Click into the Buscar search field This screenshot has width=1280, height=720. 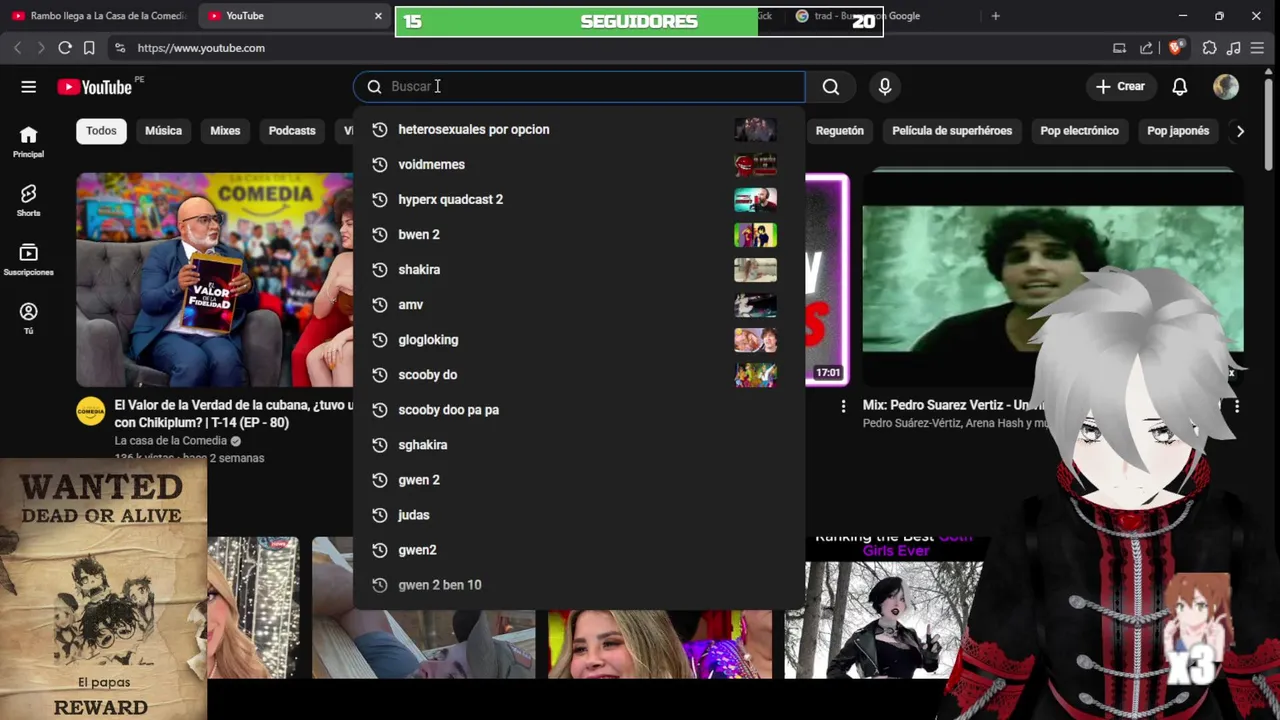click(579, 87)
